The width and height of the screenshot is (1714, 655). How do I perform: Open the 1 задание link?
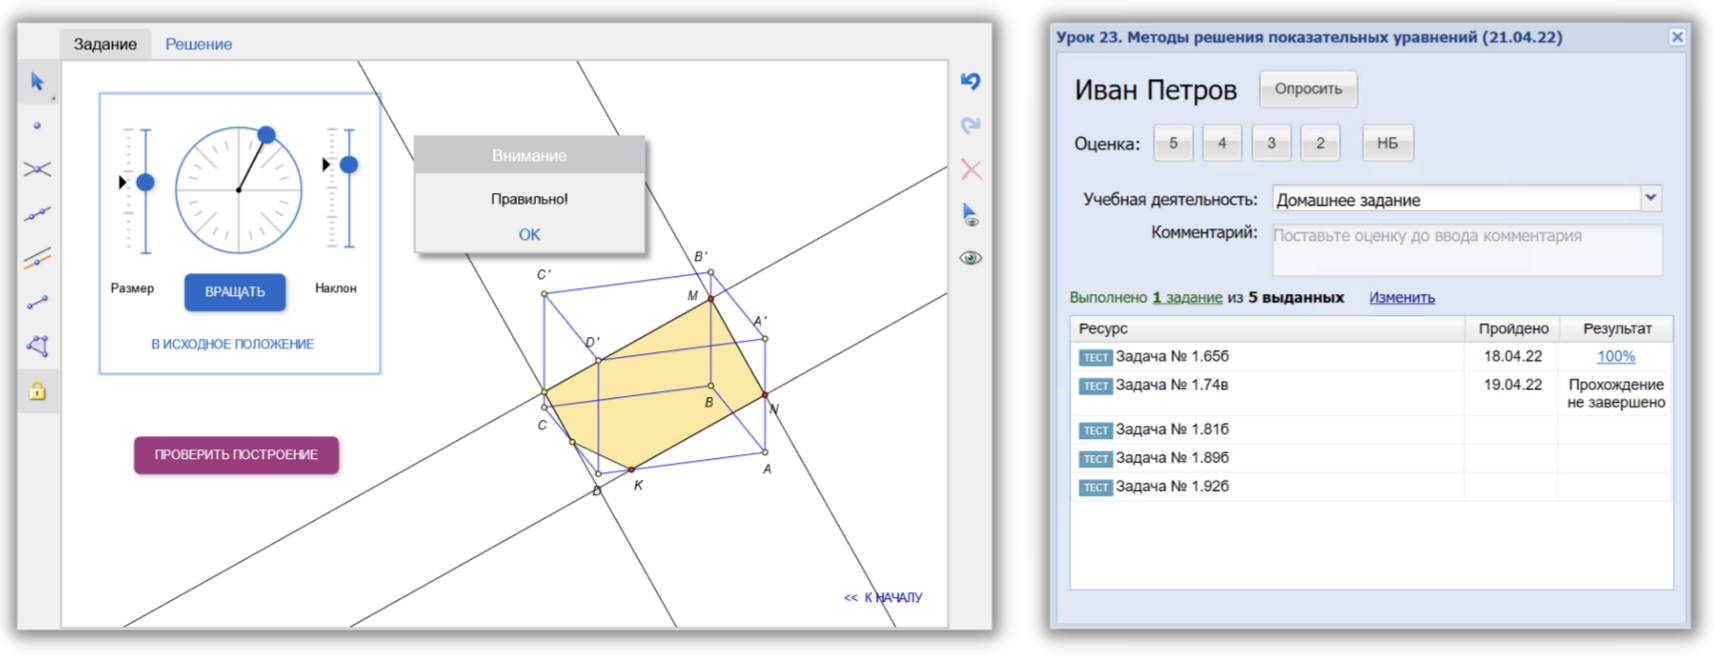point(1187,297)
